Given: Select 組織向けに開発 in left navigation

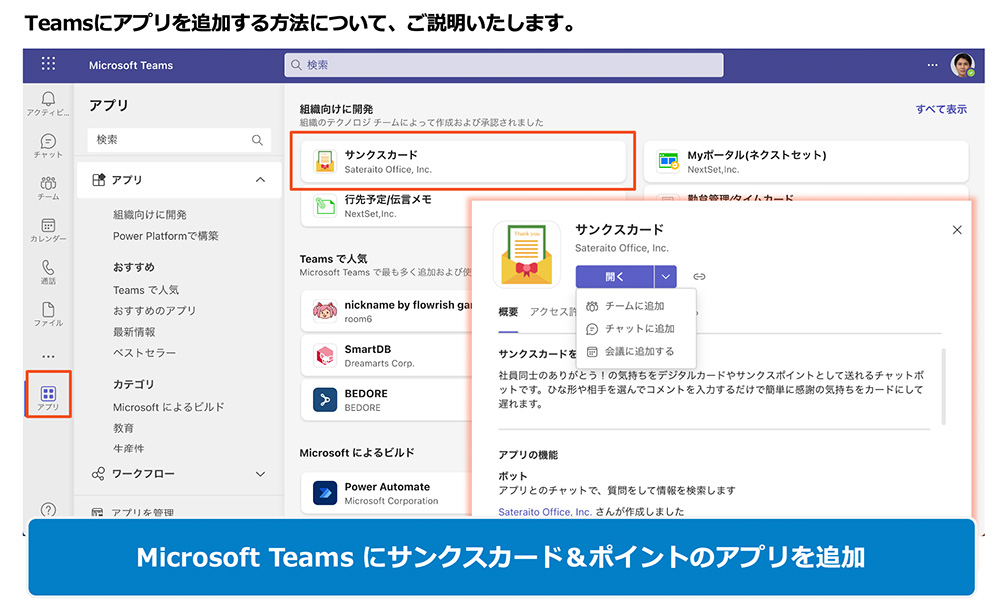Looking at the screenshot, I should 150,215.
